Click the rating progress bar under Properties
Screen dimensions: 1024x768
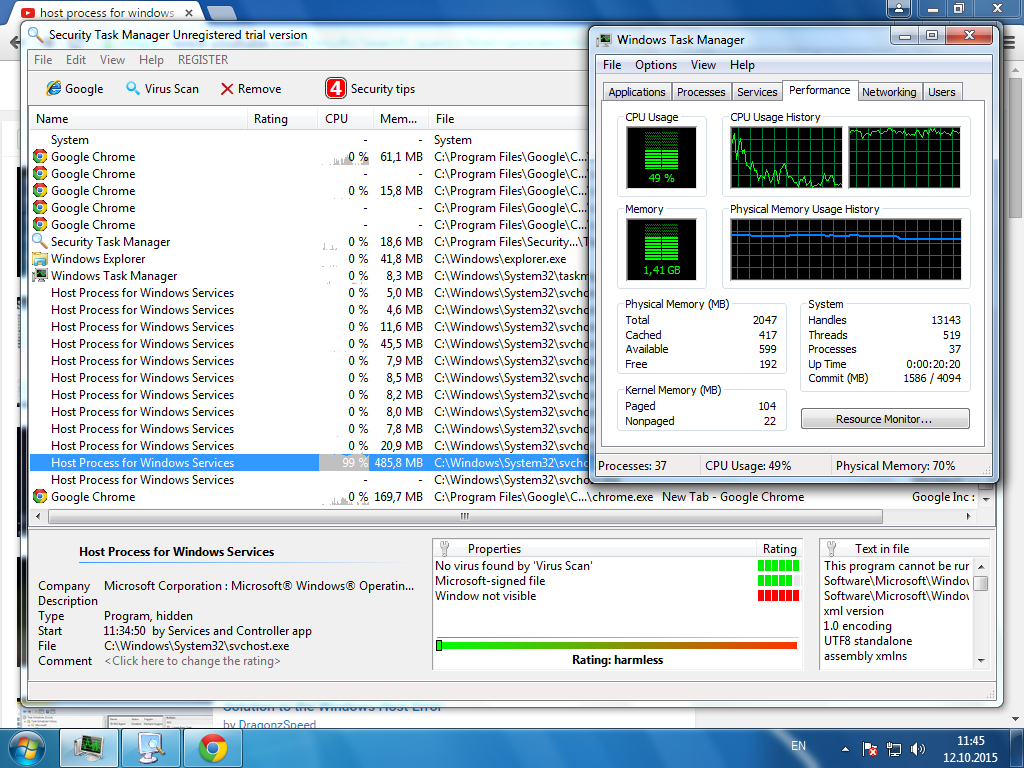click(616, 645)
